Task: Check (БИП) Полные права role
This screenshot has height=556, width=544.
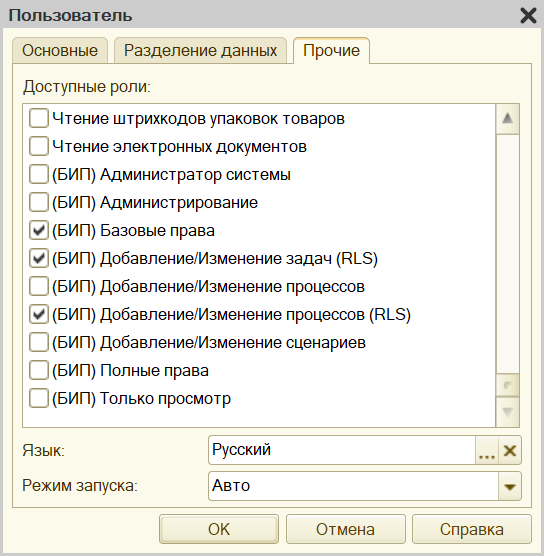Action: click(39, 370)
